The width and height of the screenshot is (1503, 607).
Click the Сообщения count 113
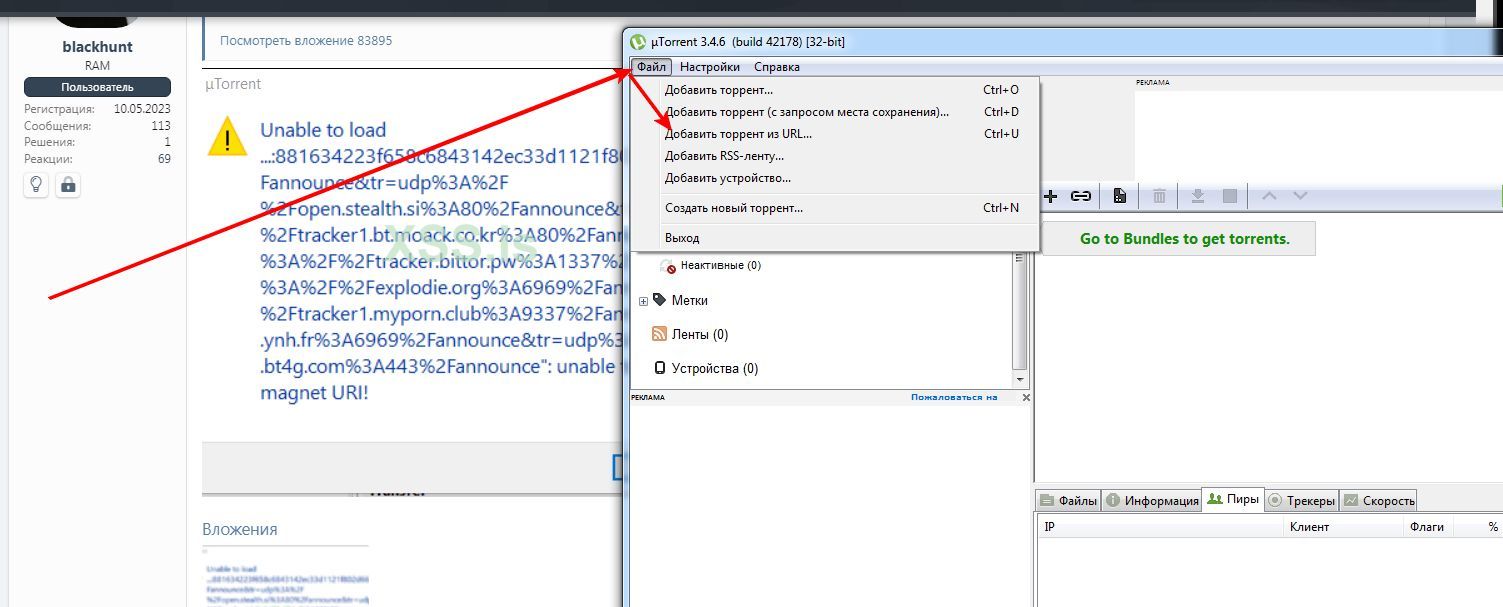pyautogui.click(x=161, y=126)
